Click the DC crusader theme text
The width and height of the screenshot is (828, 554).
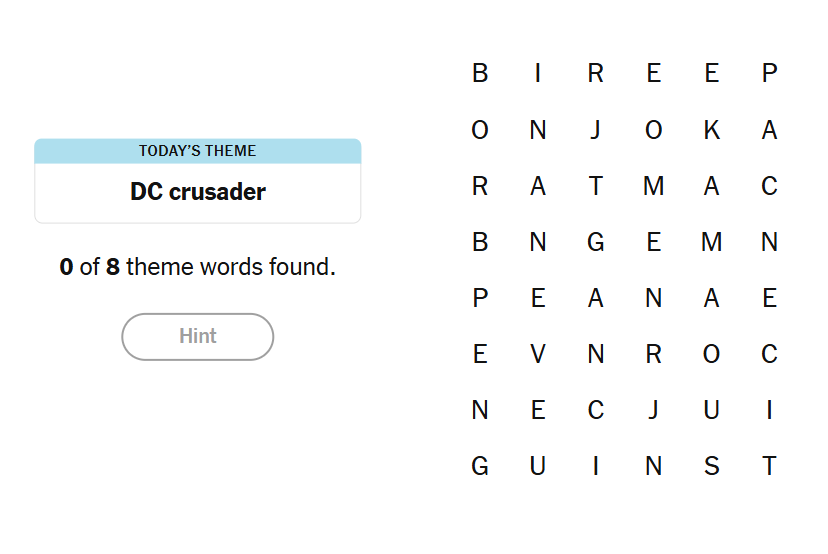[x=198, y=192]
